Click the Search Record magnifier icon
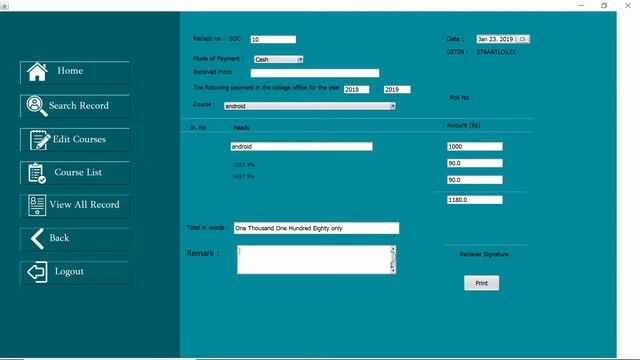The image size is (640, 360). tap(37, 106)
